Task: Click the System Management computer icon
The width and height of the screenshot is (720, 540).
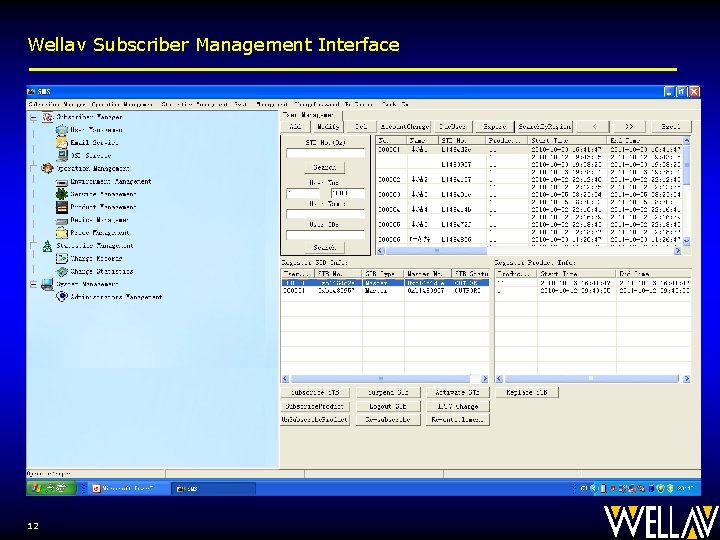Action: click(x=47, y=284)
